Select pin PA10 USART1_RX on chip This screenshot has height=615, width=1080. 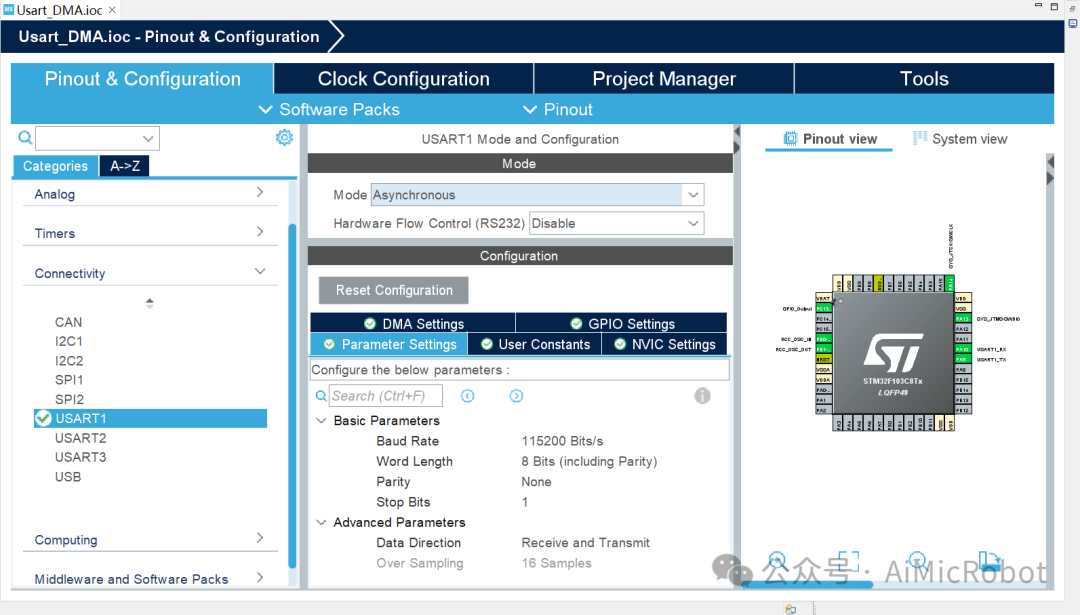963,349
